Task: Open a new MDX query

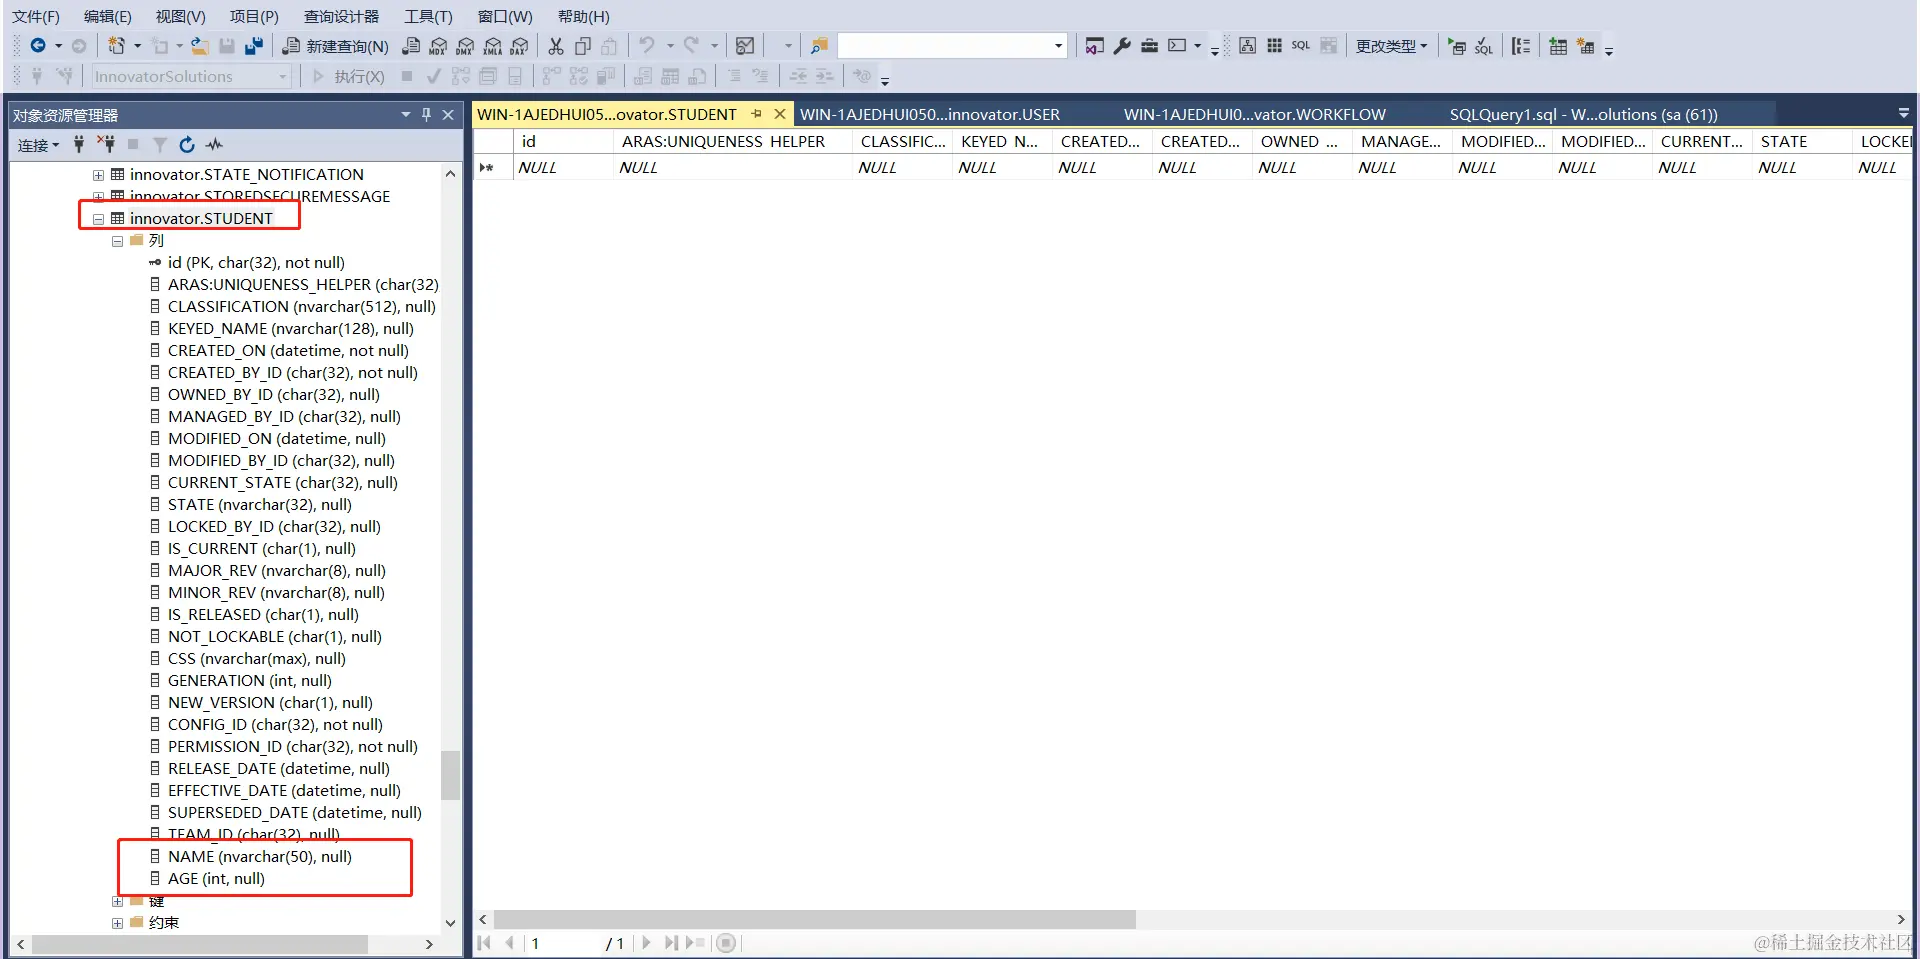Action: pos(439,46)
